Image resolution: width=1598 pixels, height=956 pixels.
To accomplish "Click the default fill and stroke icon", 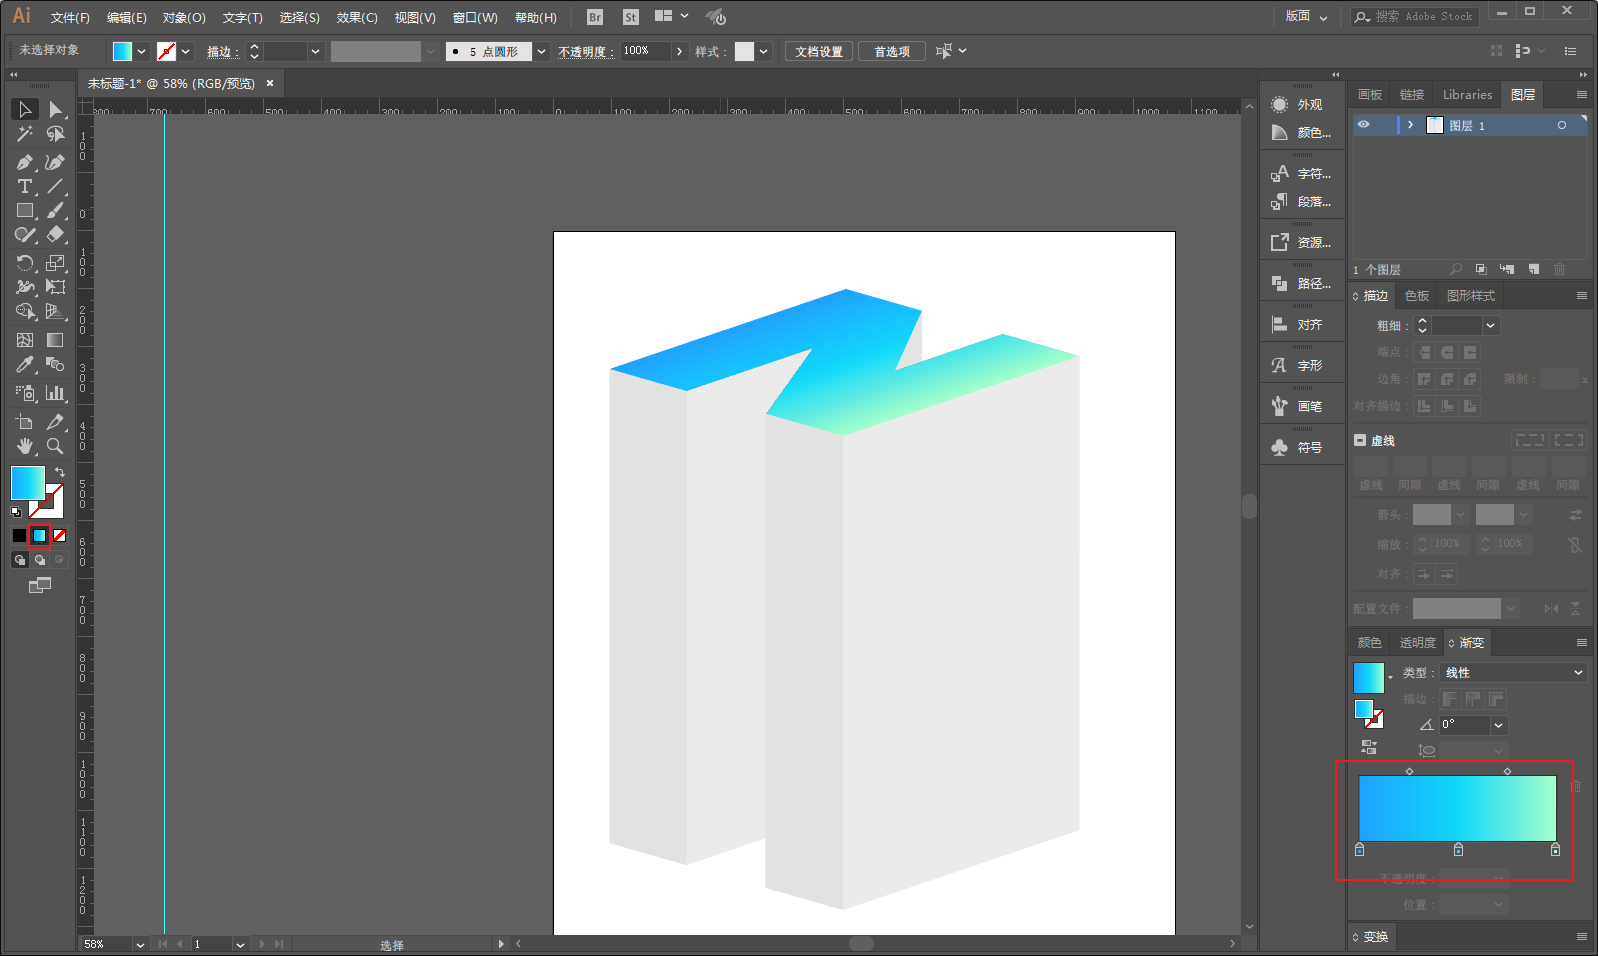I will (x=16, y=512).
